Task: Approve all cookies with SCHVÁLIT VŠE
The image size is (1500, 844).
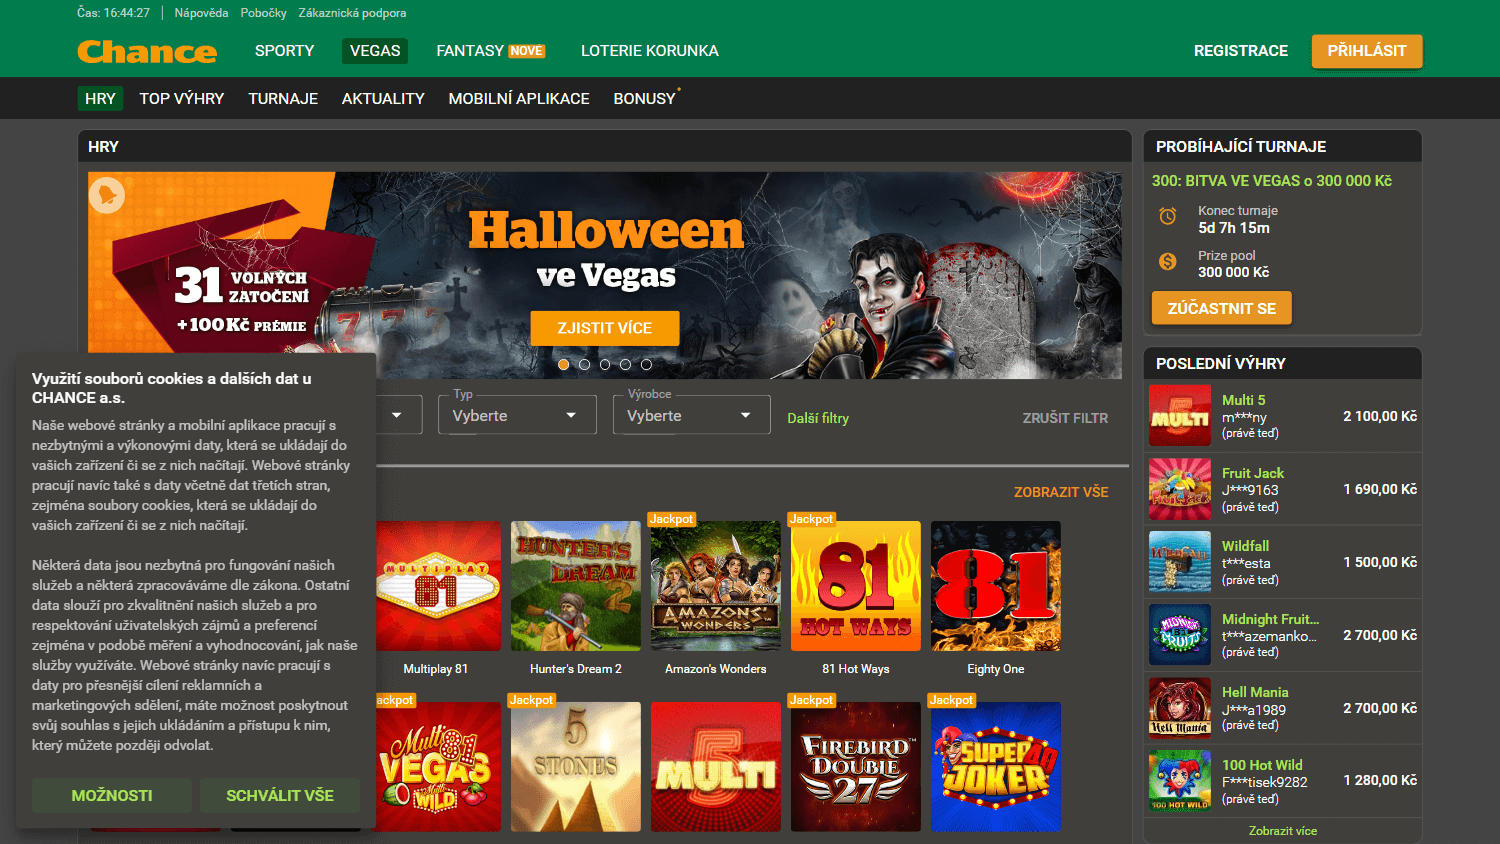Action: [x=279, y=796]
